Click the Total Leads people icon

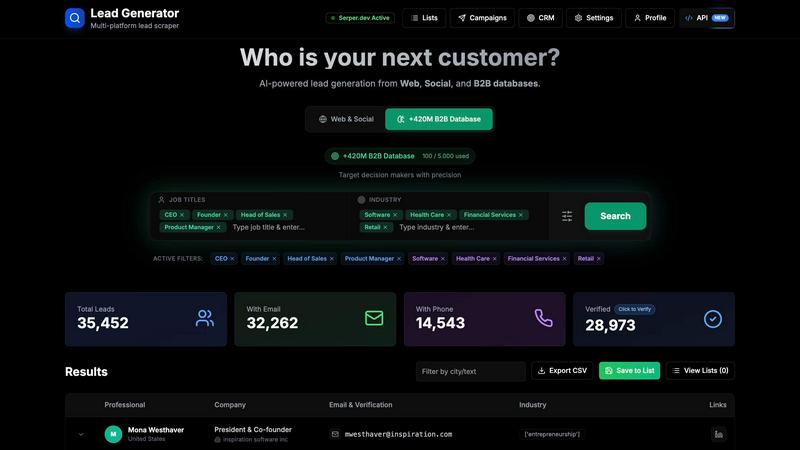(x=205, y=318)
